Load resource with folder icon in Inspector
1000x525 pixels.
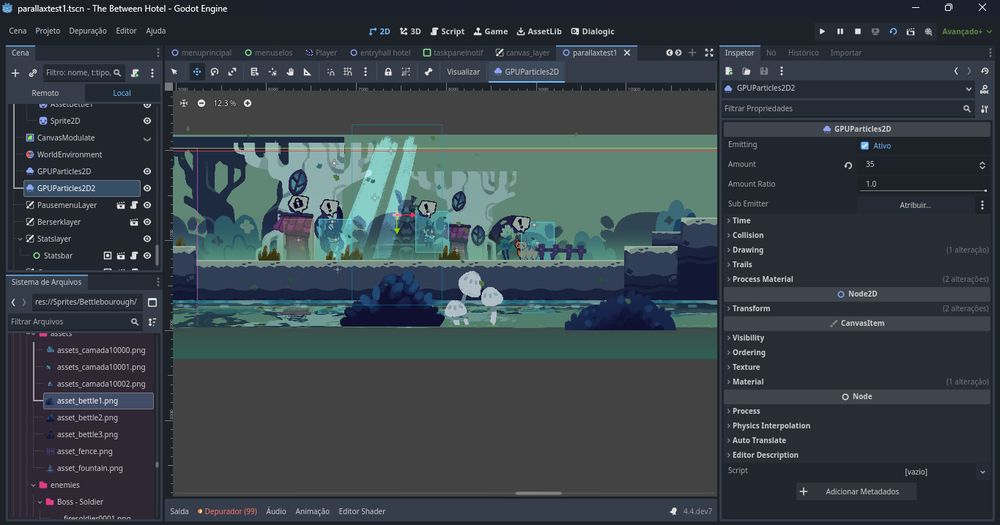click(x=746, y=71)
